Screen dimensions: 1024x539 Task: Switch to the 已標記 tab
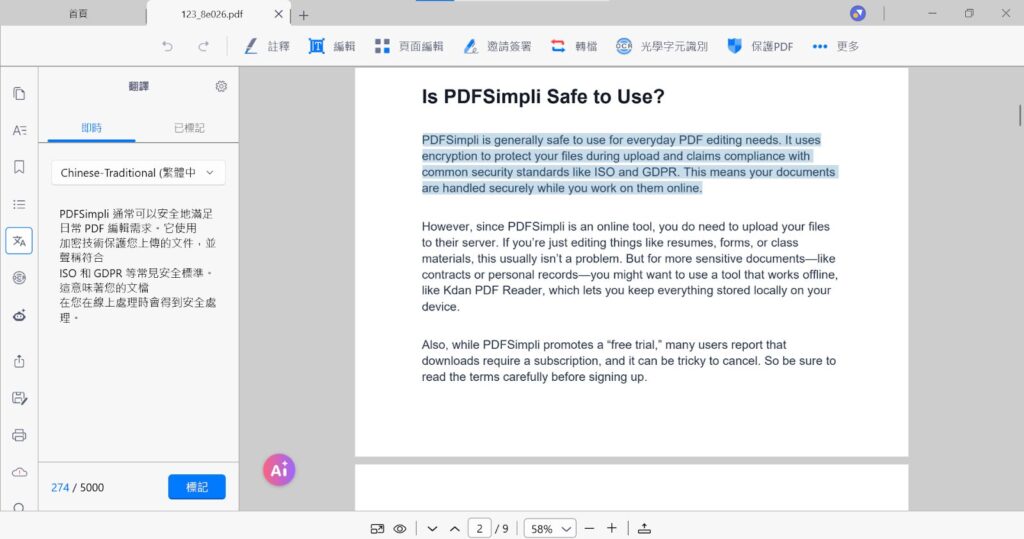(x=189, y=128)
